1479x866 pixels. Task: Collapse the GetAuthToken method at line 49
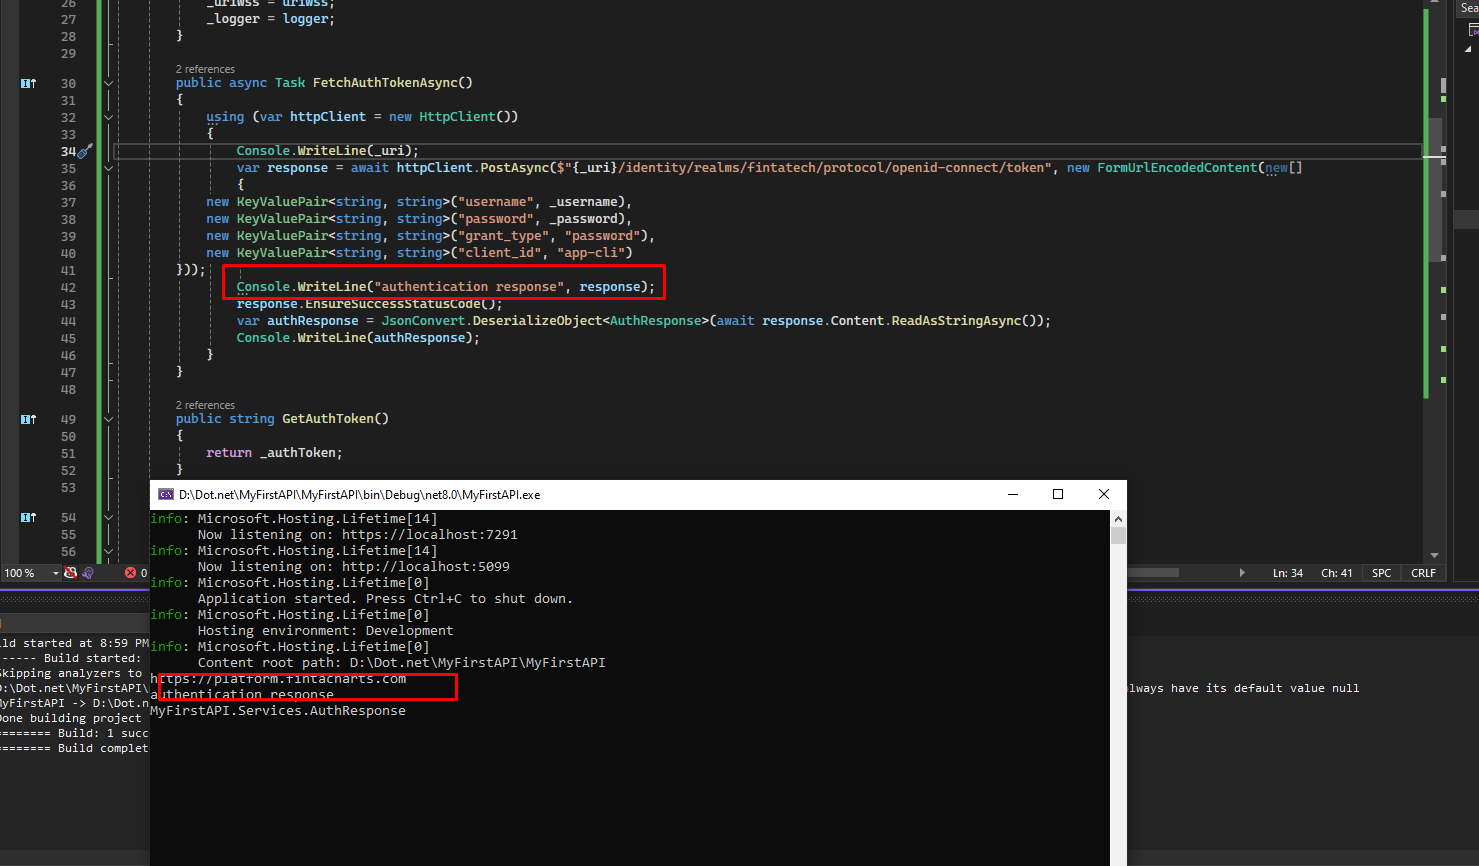[x=108, y=419]
